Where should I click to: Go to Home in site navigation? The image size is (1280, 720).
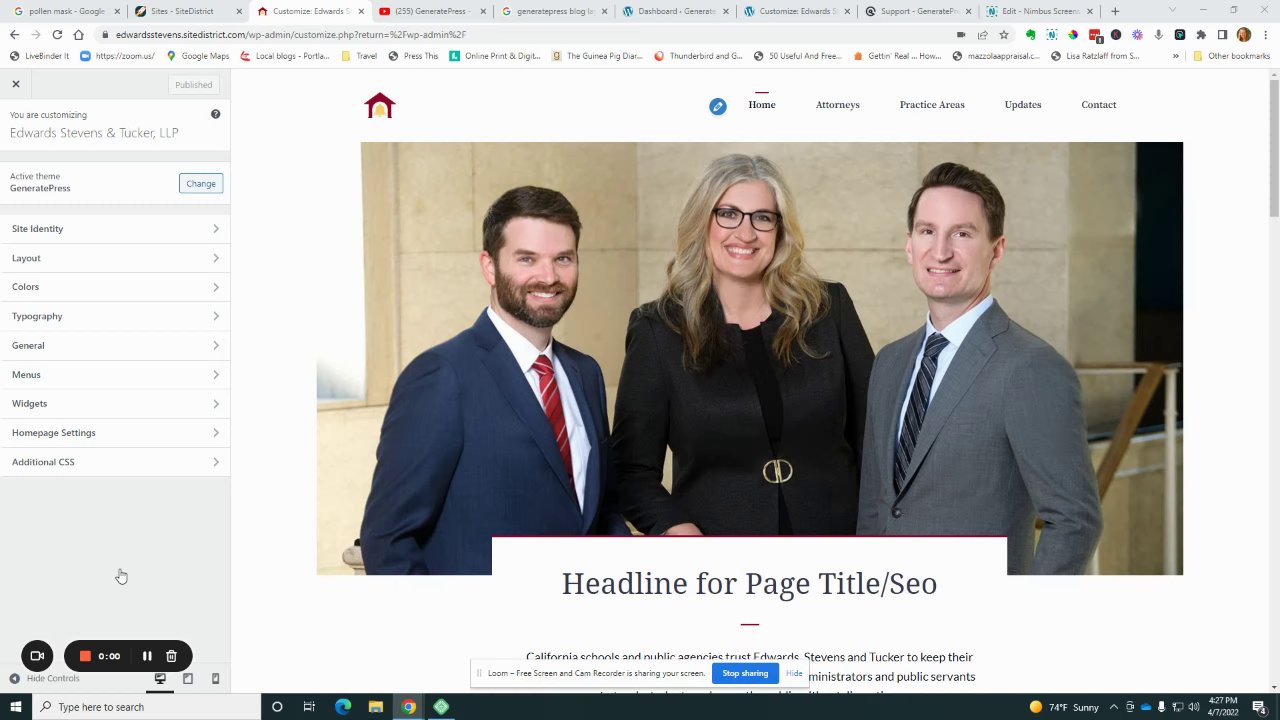762,104
